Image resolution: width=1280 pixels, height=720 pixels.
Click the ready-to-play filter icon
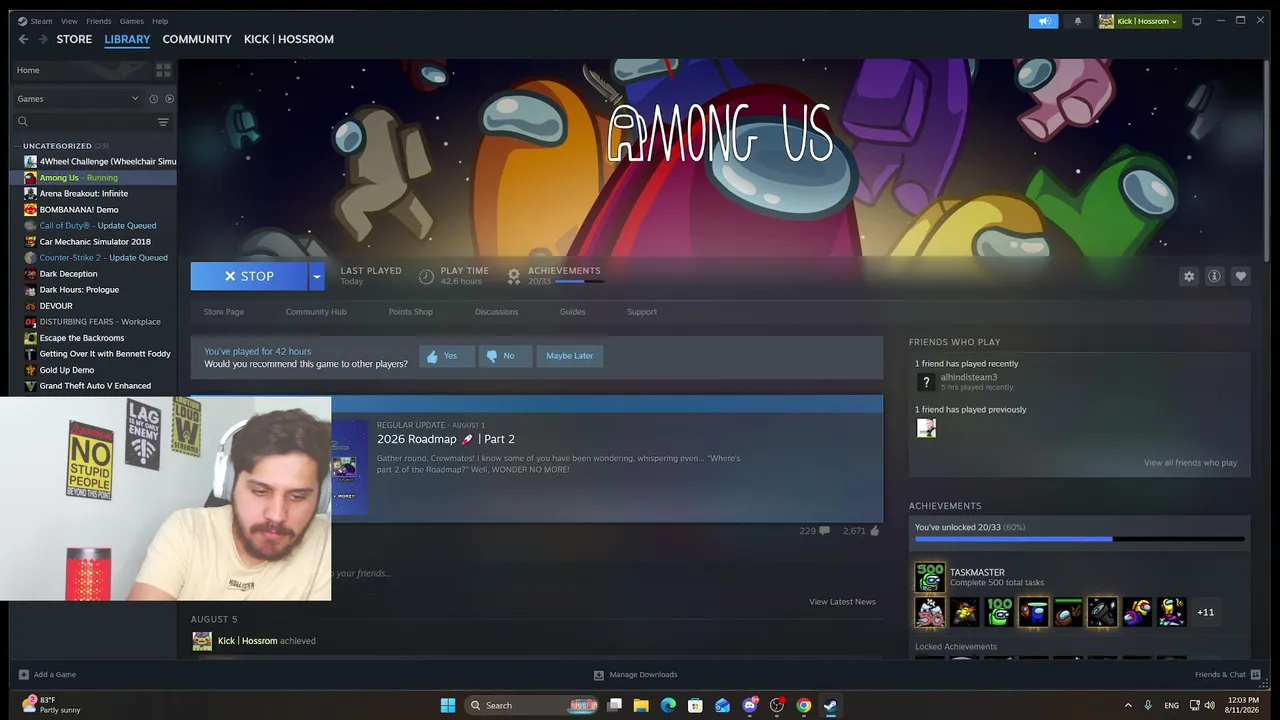coord(169,99)
